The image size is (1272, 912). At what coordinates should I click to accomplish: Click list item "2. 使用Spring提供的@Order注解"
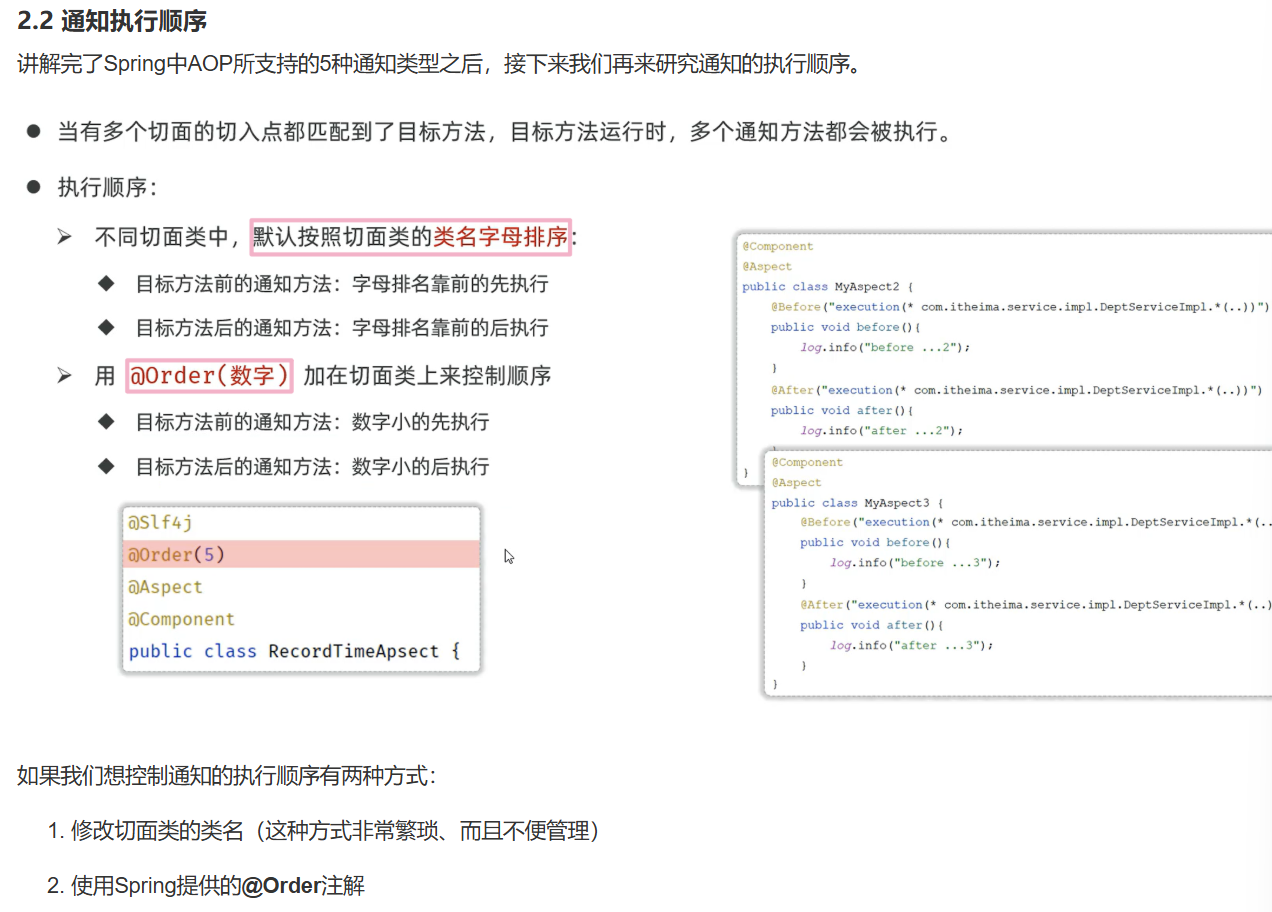[206, 886]
